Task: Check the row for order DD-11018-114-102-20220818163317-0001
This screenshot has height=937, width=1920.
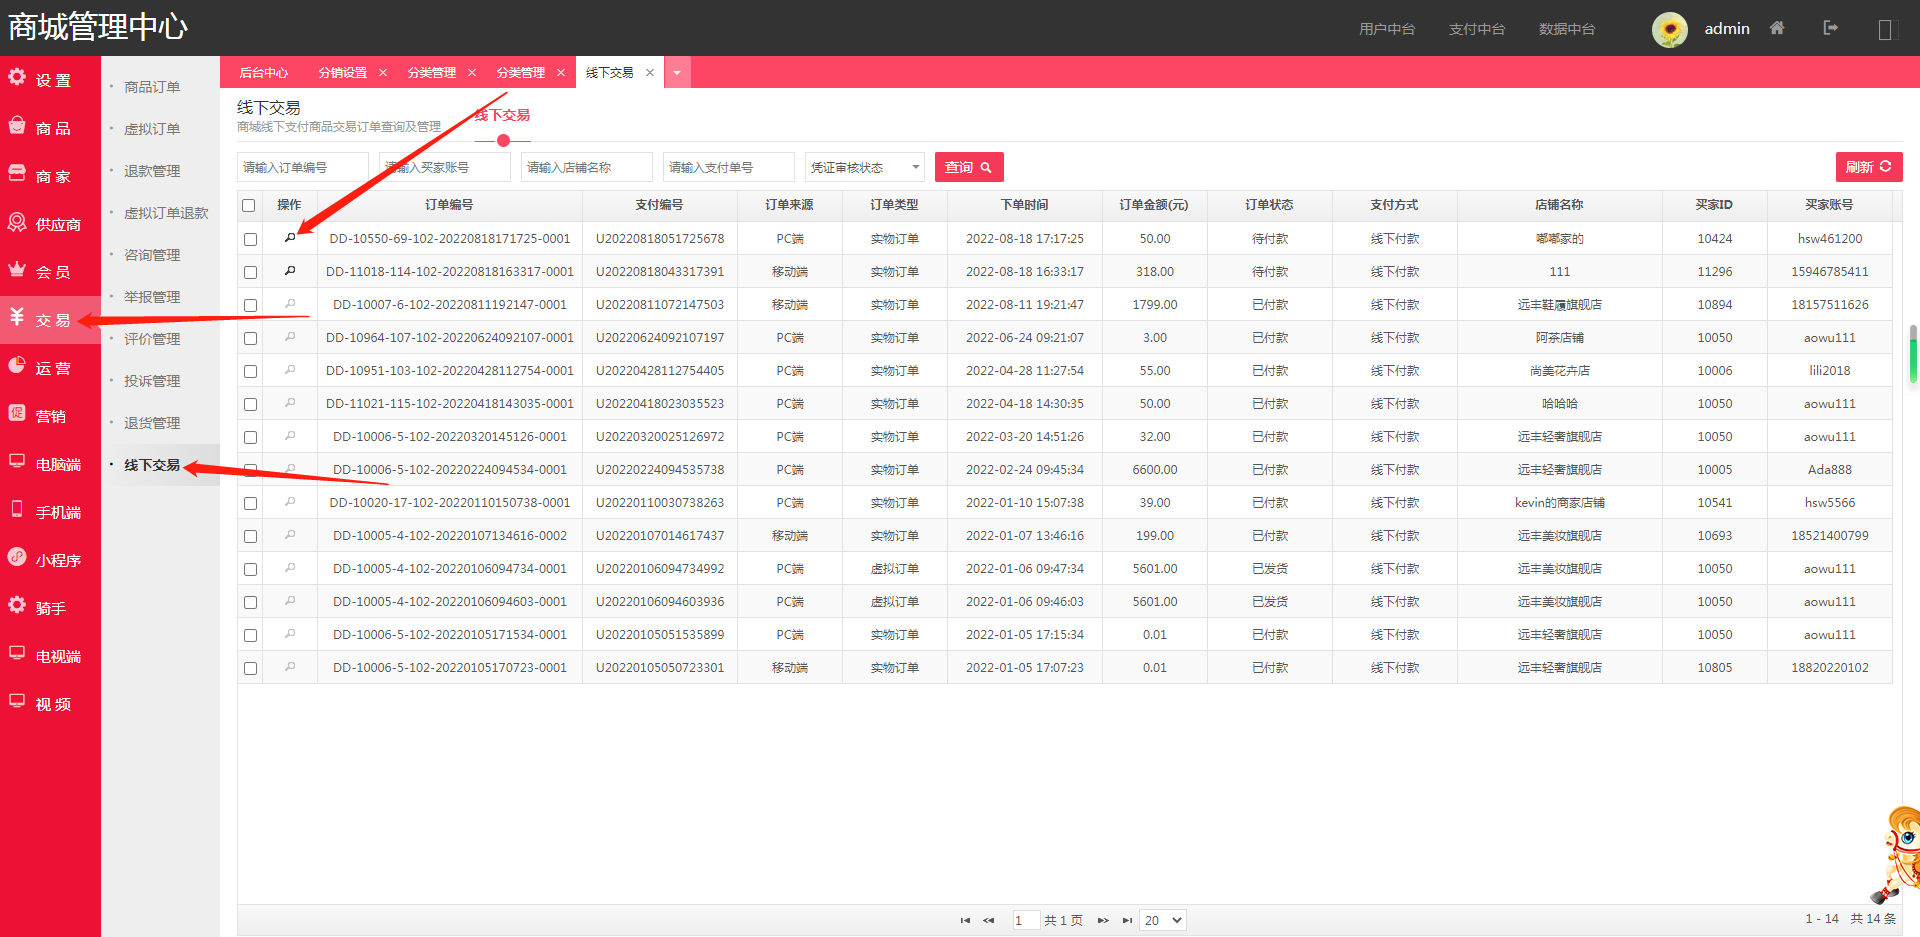Action: (250, 273)
